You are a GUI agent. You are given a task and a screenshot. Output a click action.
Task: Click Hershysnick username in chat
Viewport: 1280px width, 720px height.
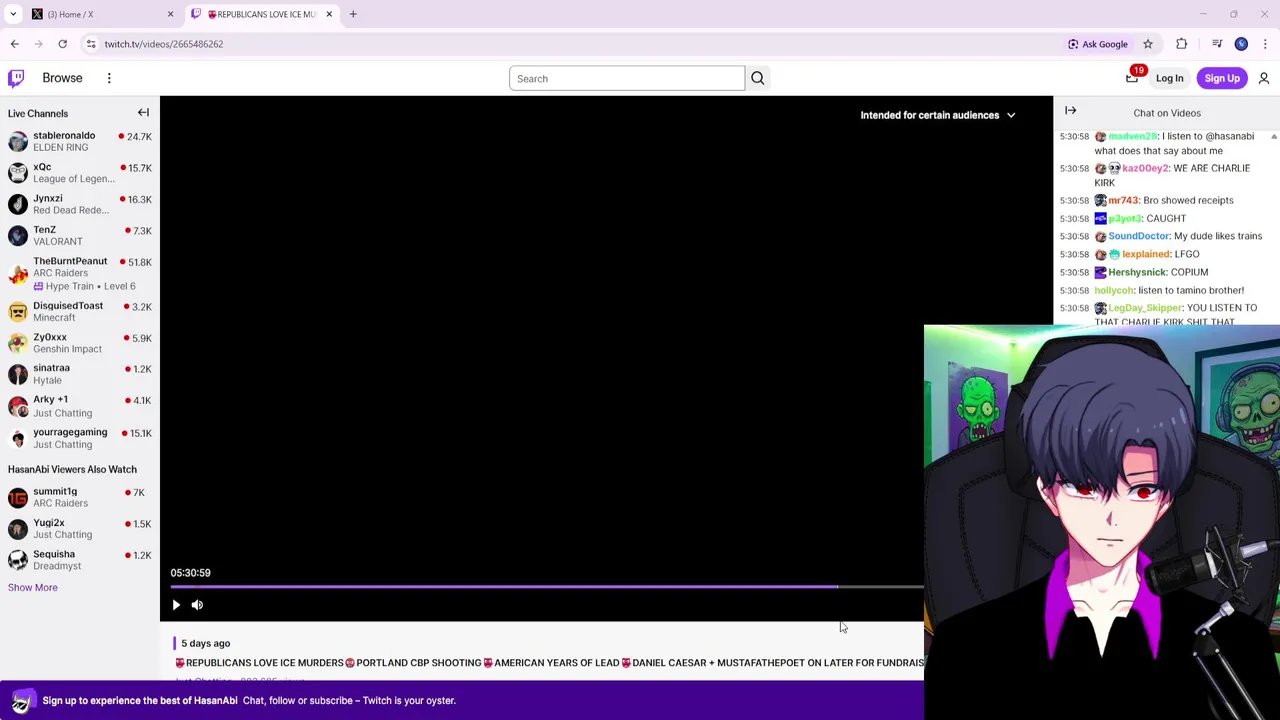coord(1137,272)
